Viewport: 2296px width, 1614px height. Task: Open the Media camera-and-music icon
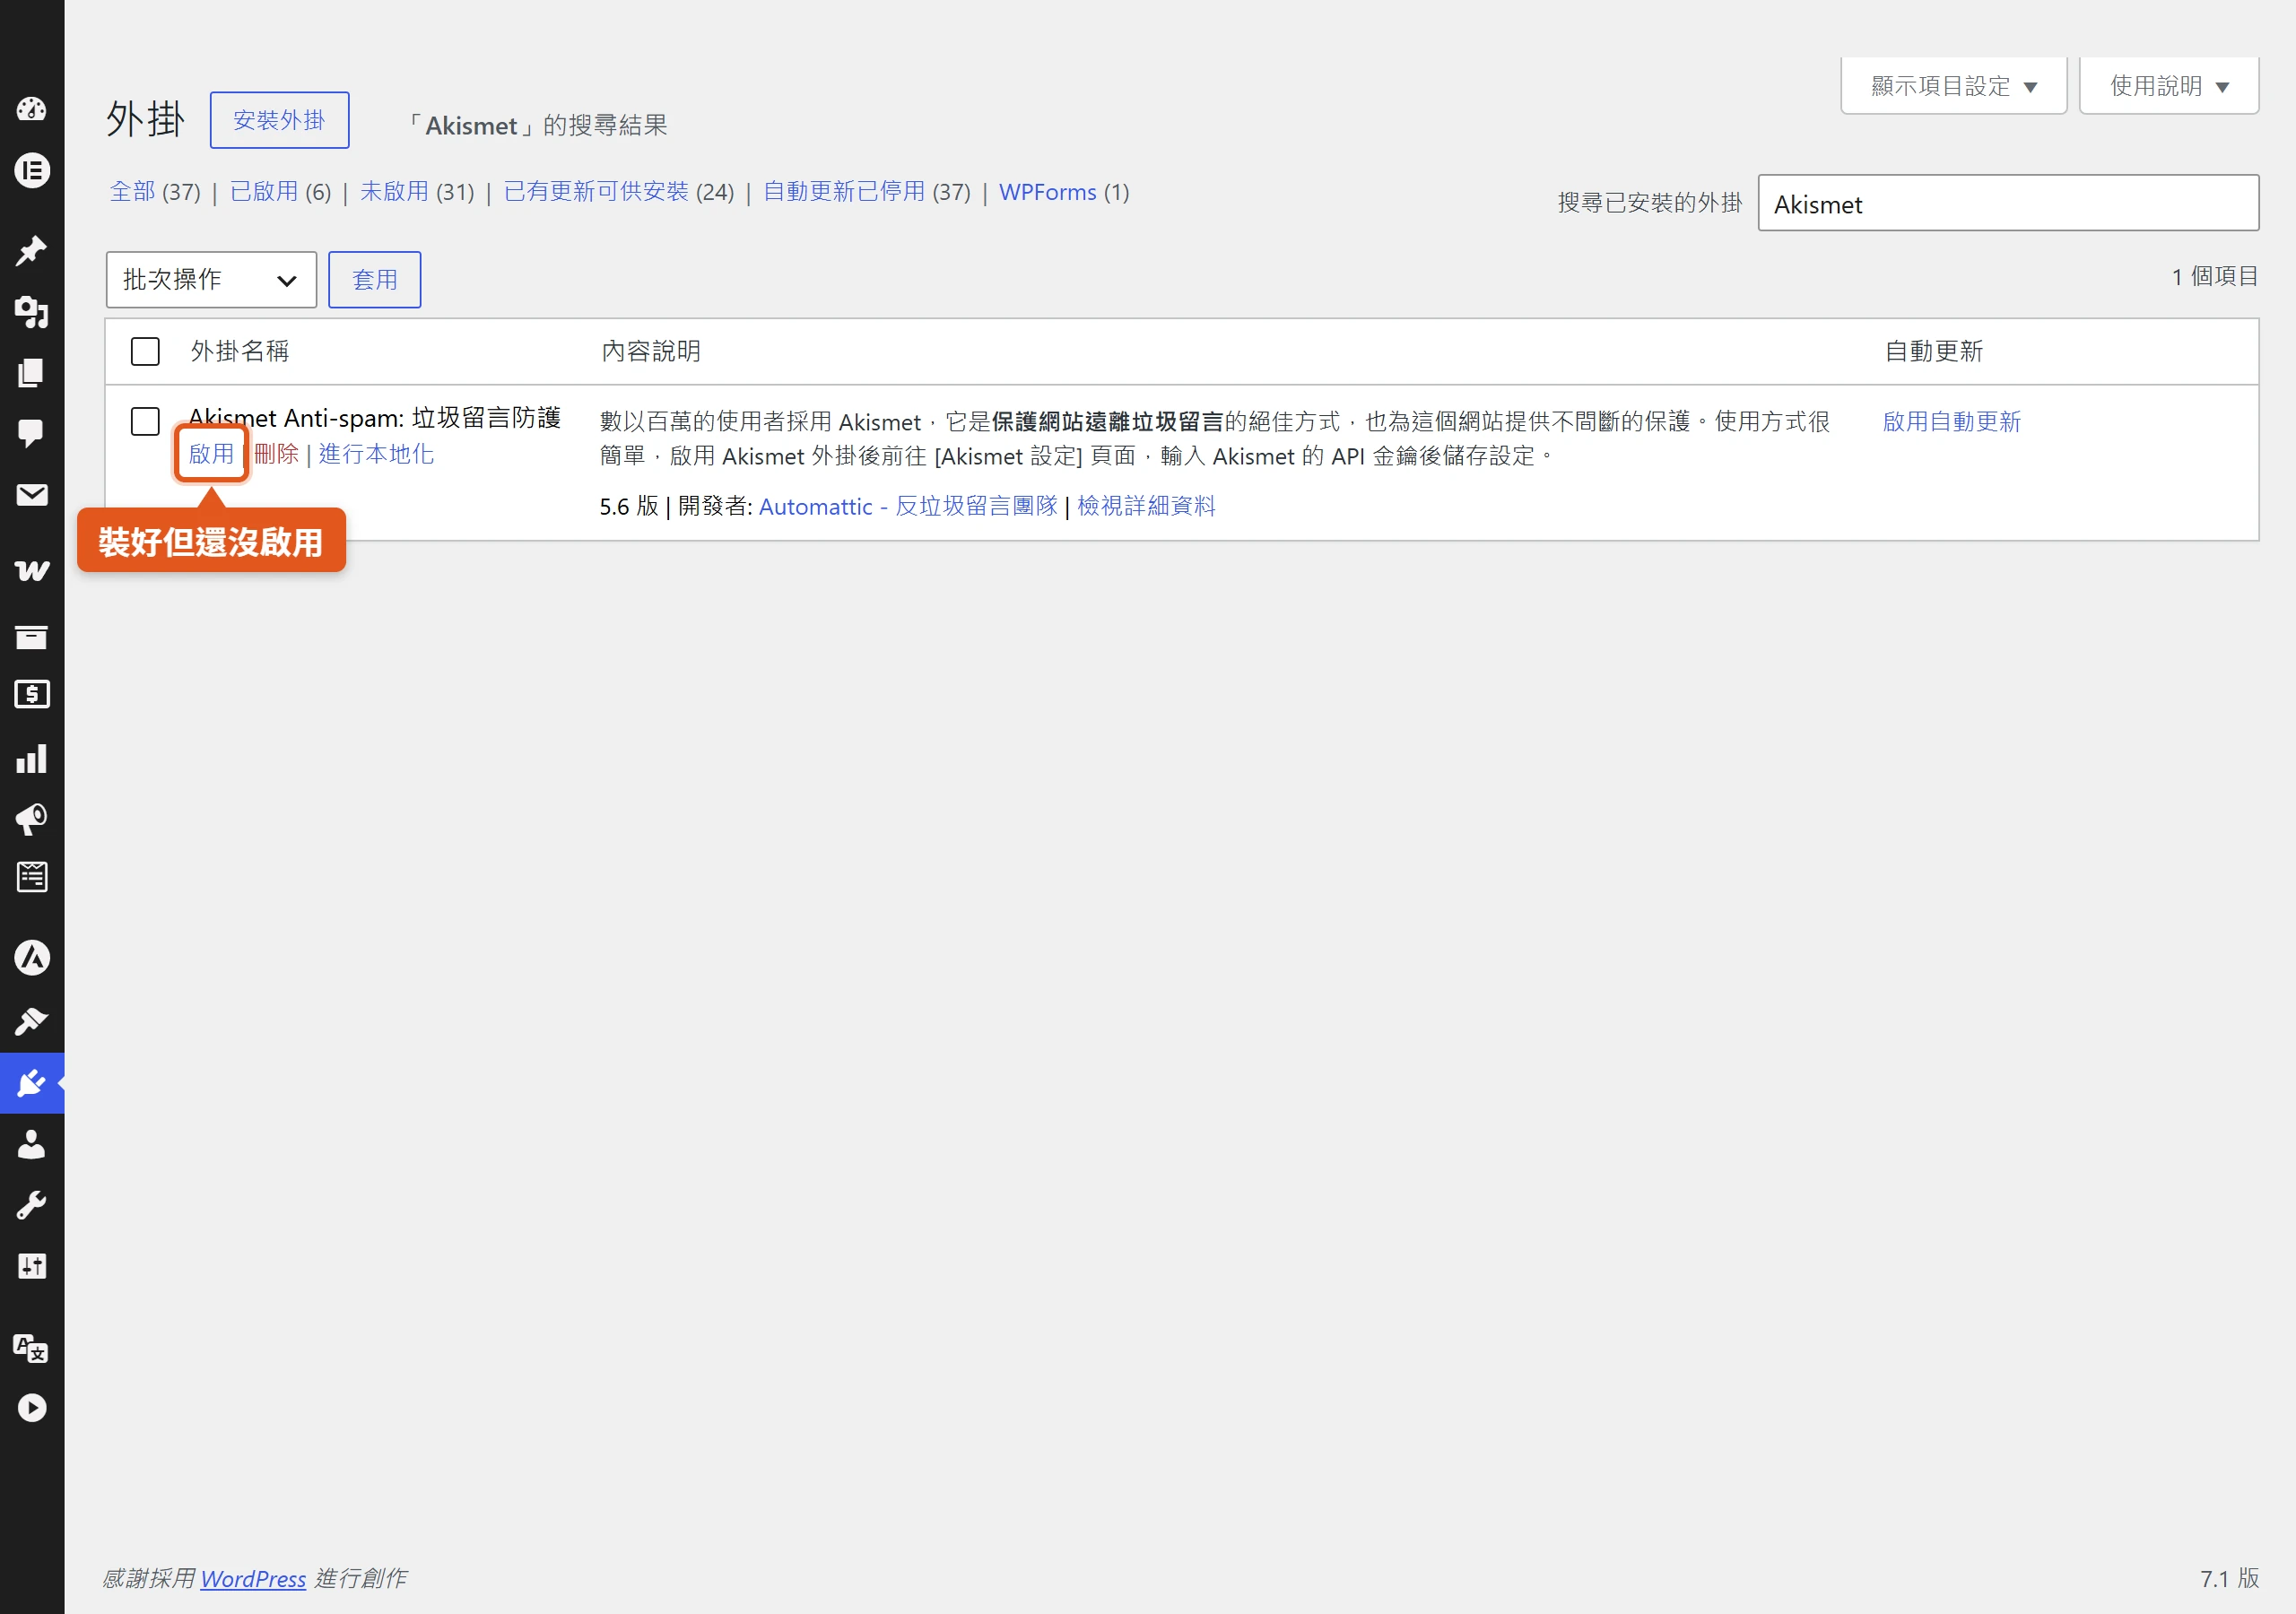coord(32,312)
